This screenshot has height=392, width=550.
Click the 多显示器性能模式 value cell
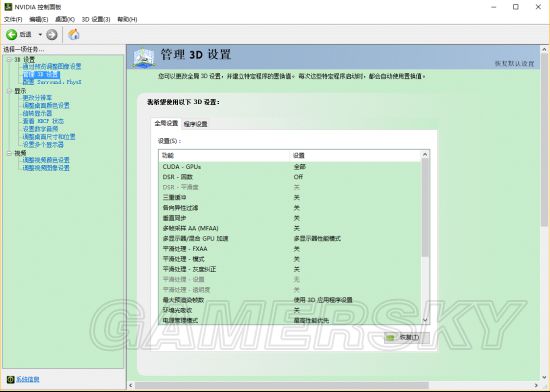coord(317,238)
